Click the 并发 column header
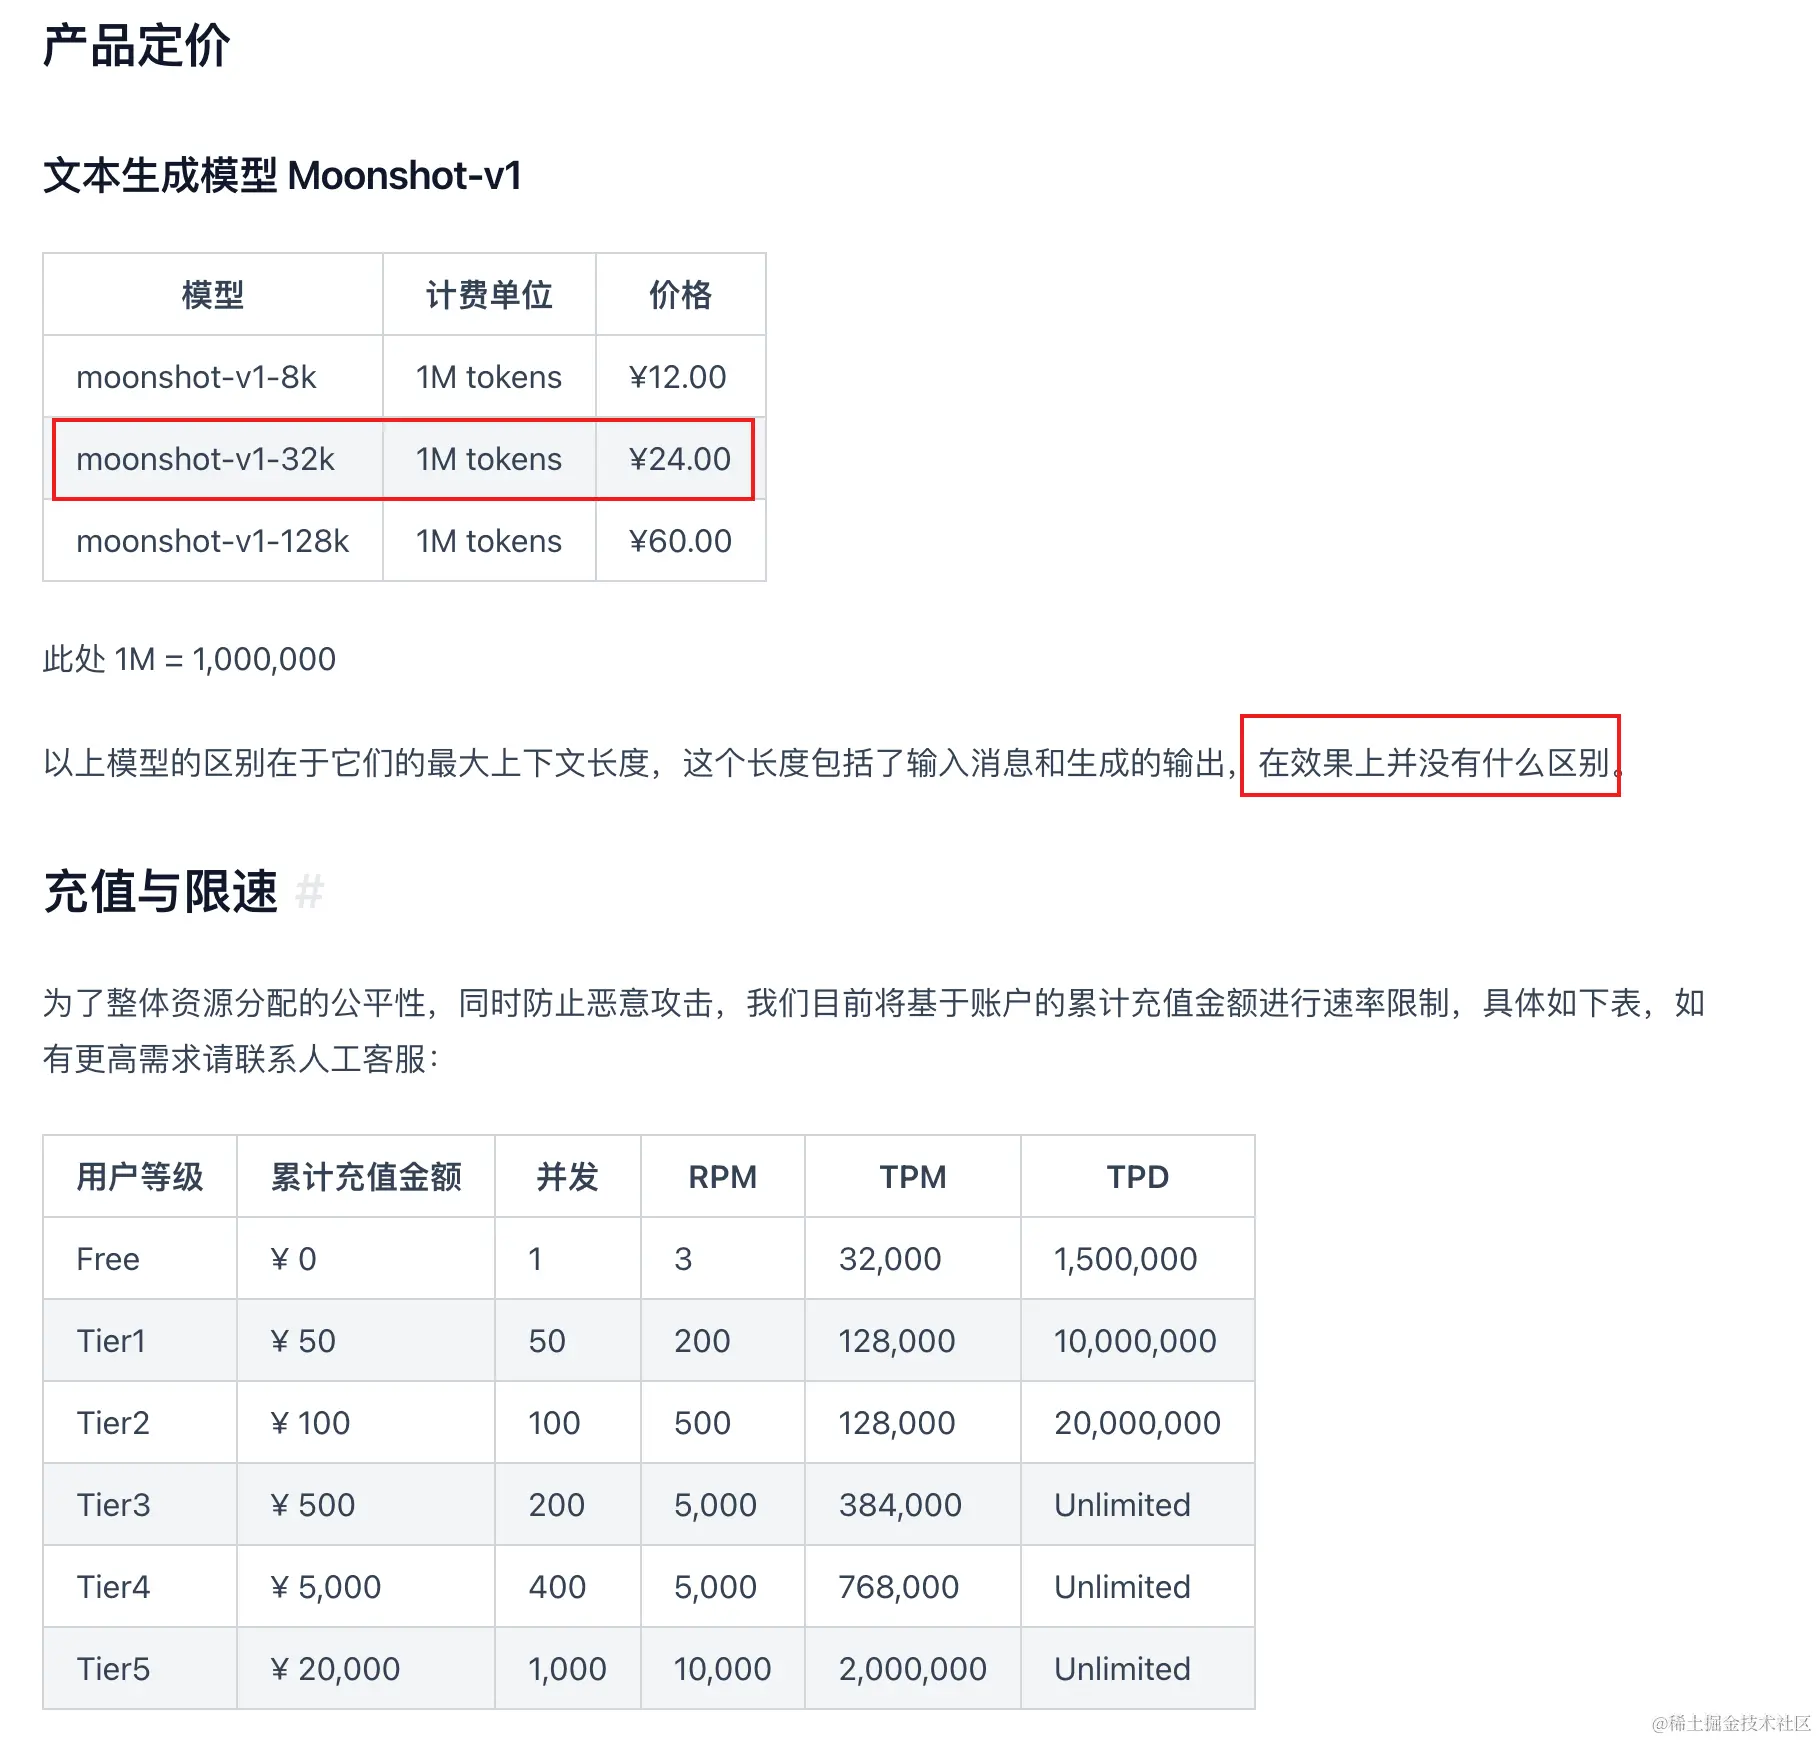The width and height of the screenshot is (1818, 1740). pyautogui.click(x=567, y=1177)
